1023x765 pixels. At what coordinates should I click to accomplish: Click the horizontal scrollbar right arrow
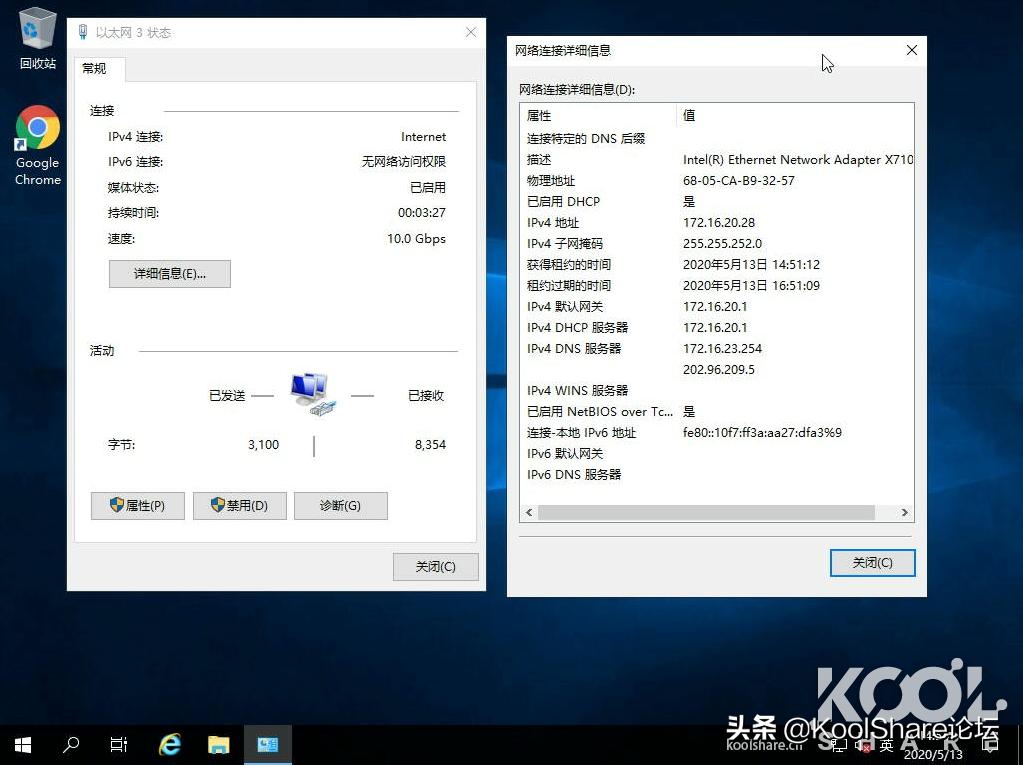pyautogui.click(x=903, y=512)
